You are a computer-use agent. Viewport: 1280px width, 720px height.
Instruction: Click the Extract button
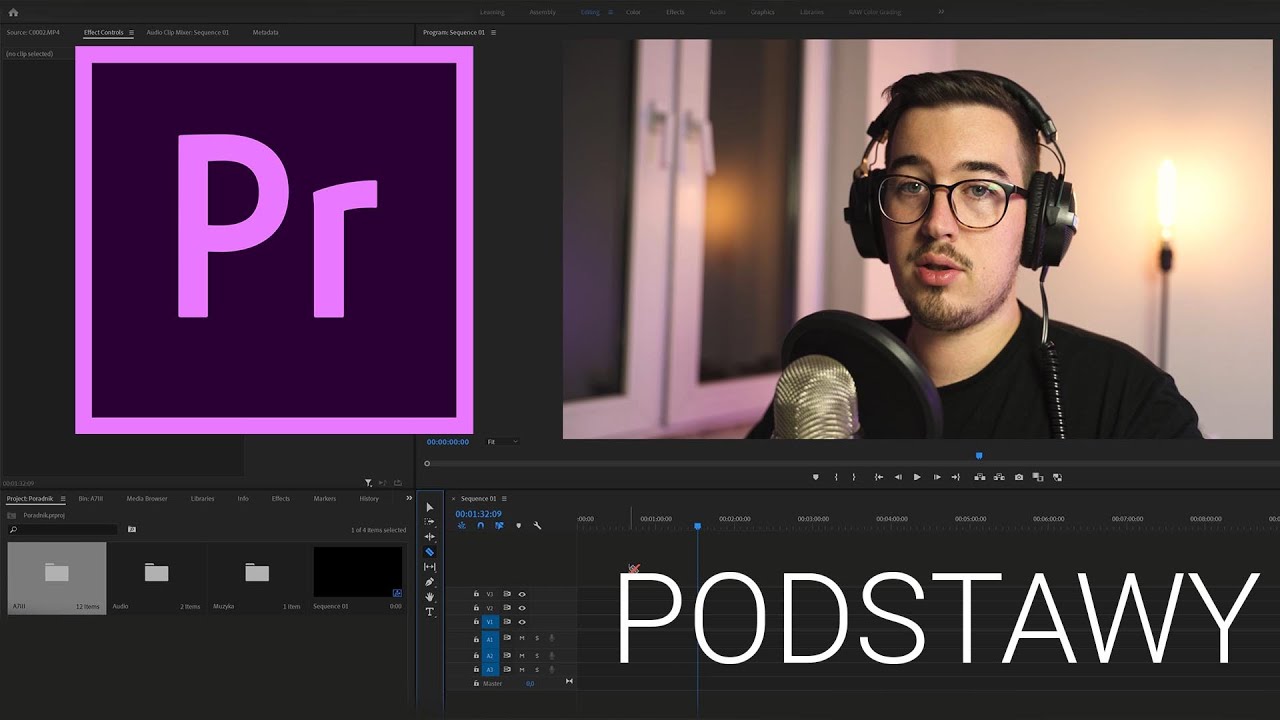pyautogui.click(x=999, y=477)
